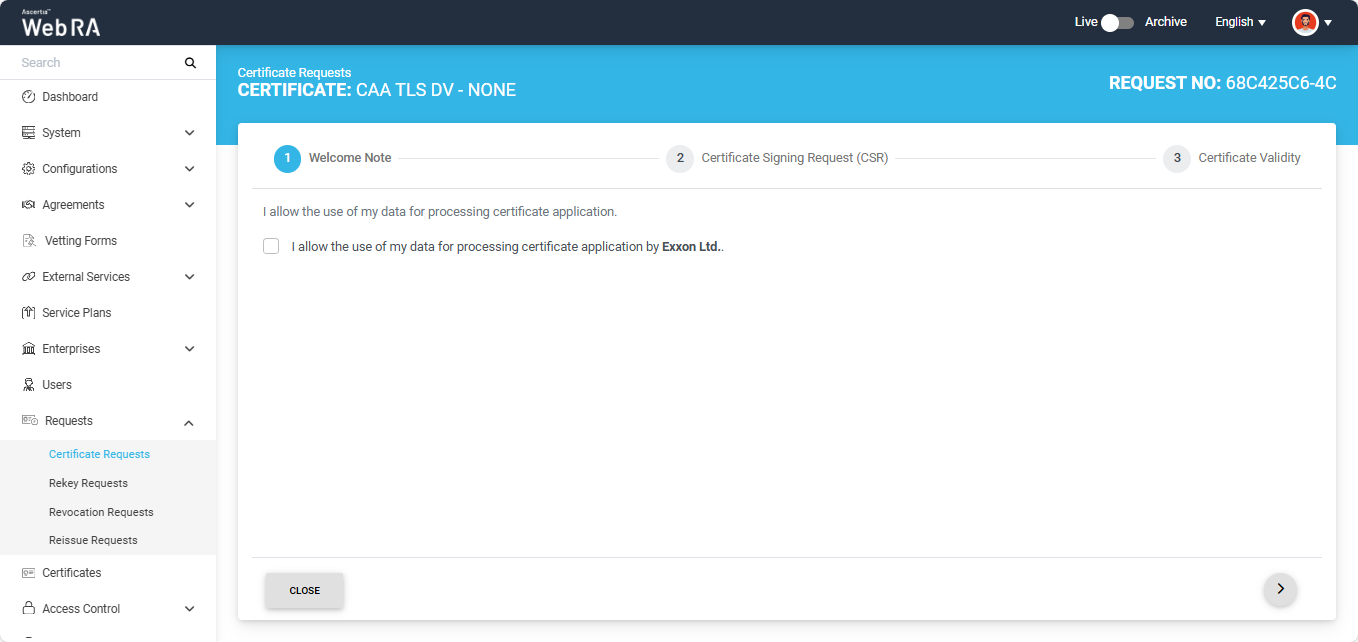Click the External Services link icon
1358x642 pixels.
[28, 277]
